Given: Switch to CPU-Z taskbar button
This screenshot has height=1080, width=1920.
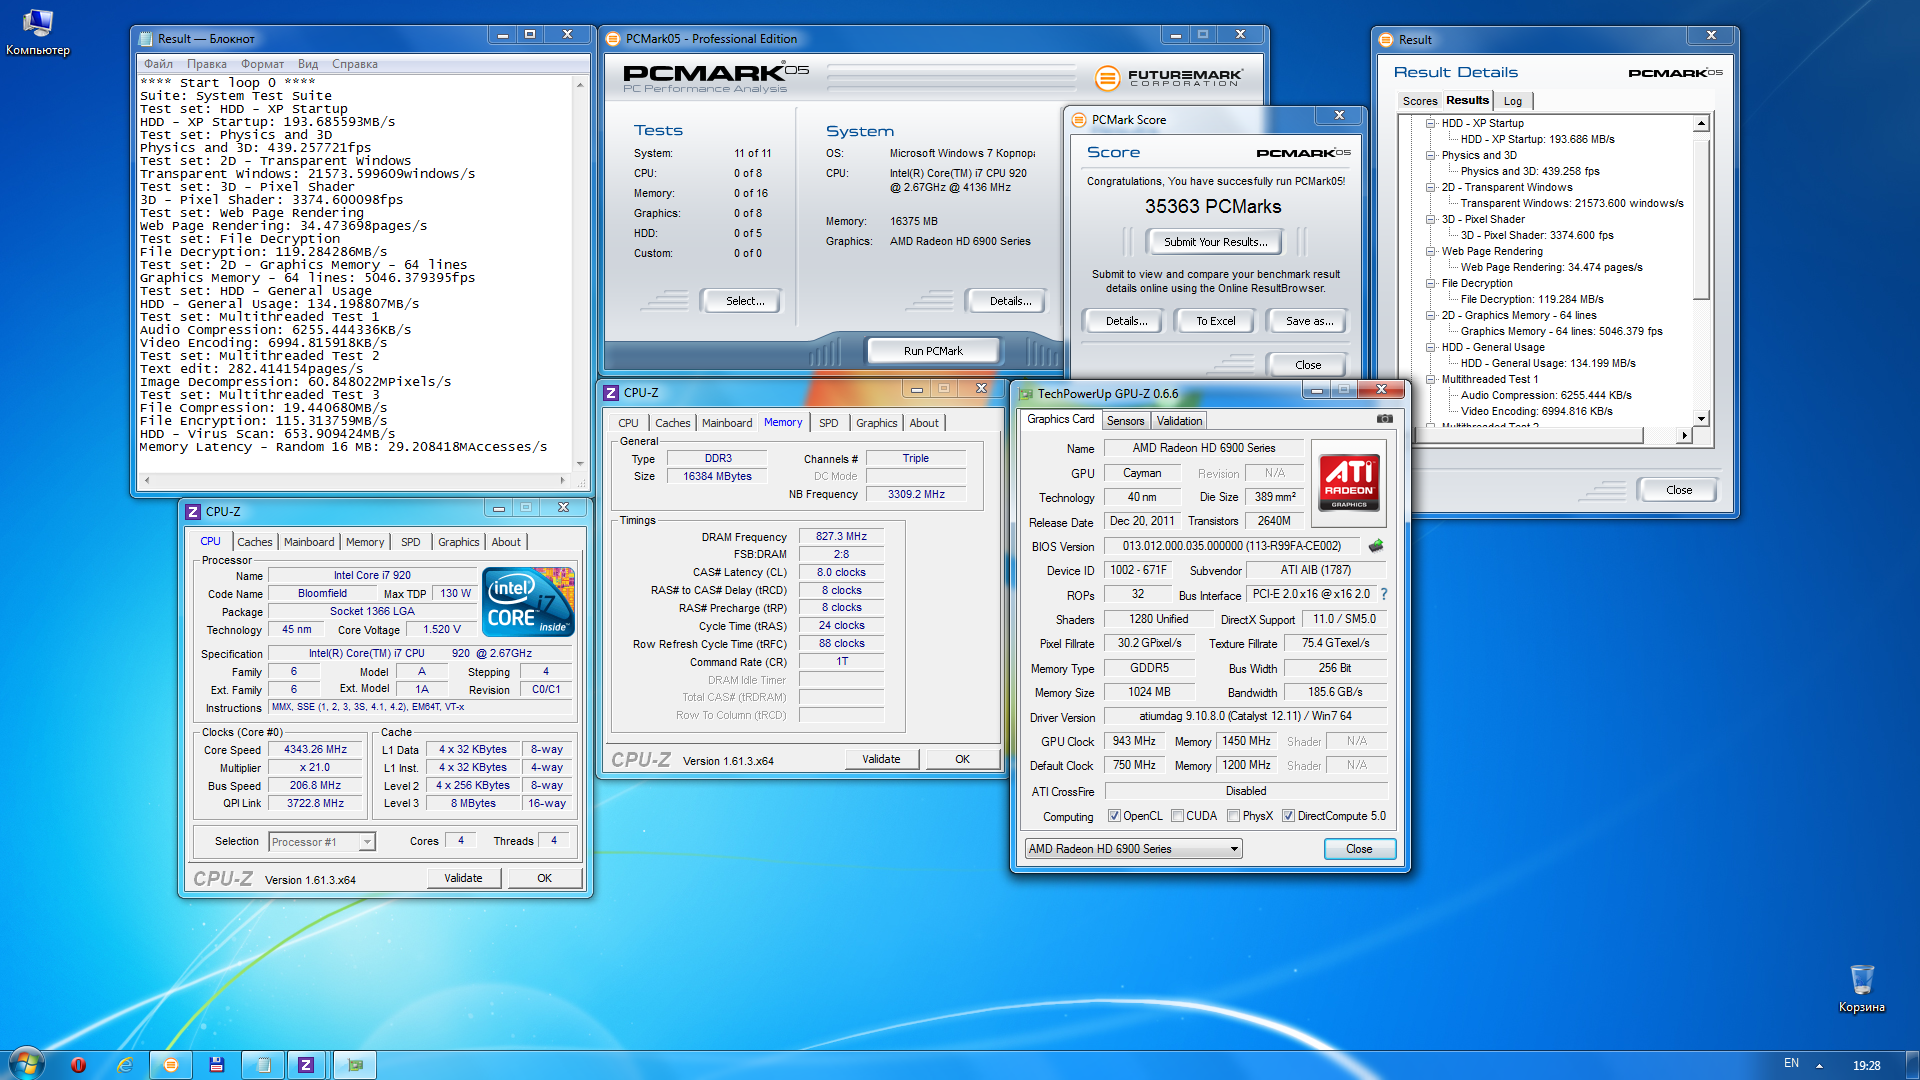Looking at the screenshot, I should point(307,1065).
